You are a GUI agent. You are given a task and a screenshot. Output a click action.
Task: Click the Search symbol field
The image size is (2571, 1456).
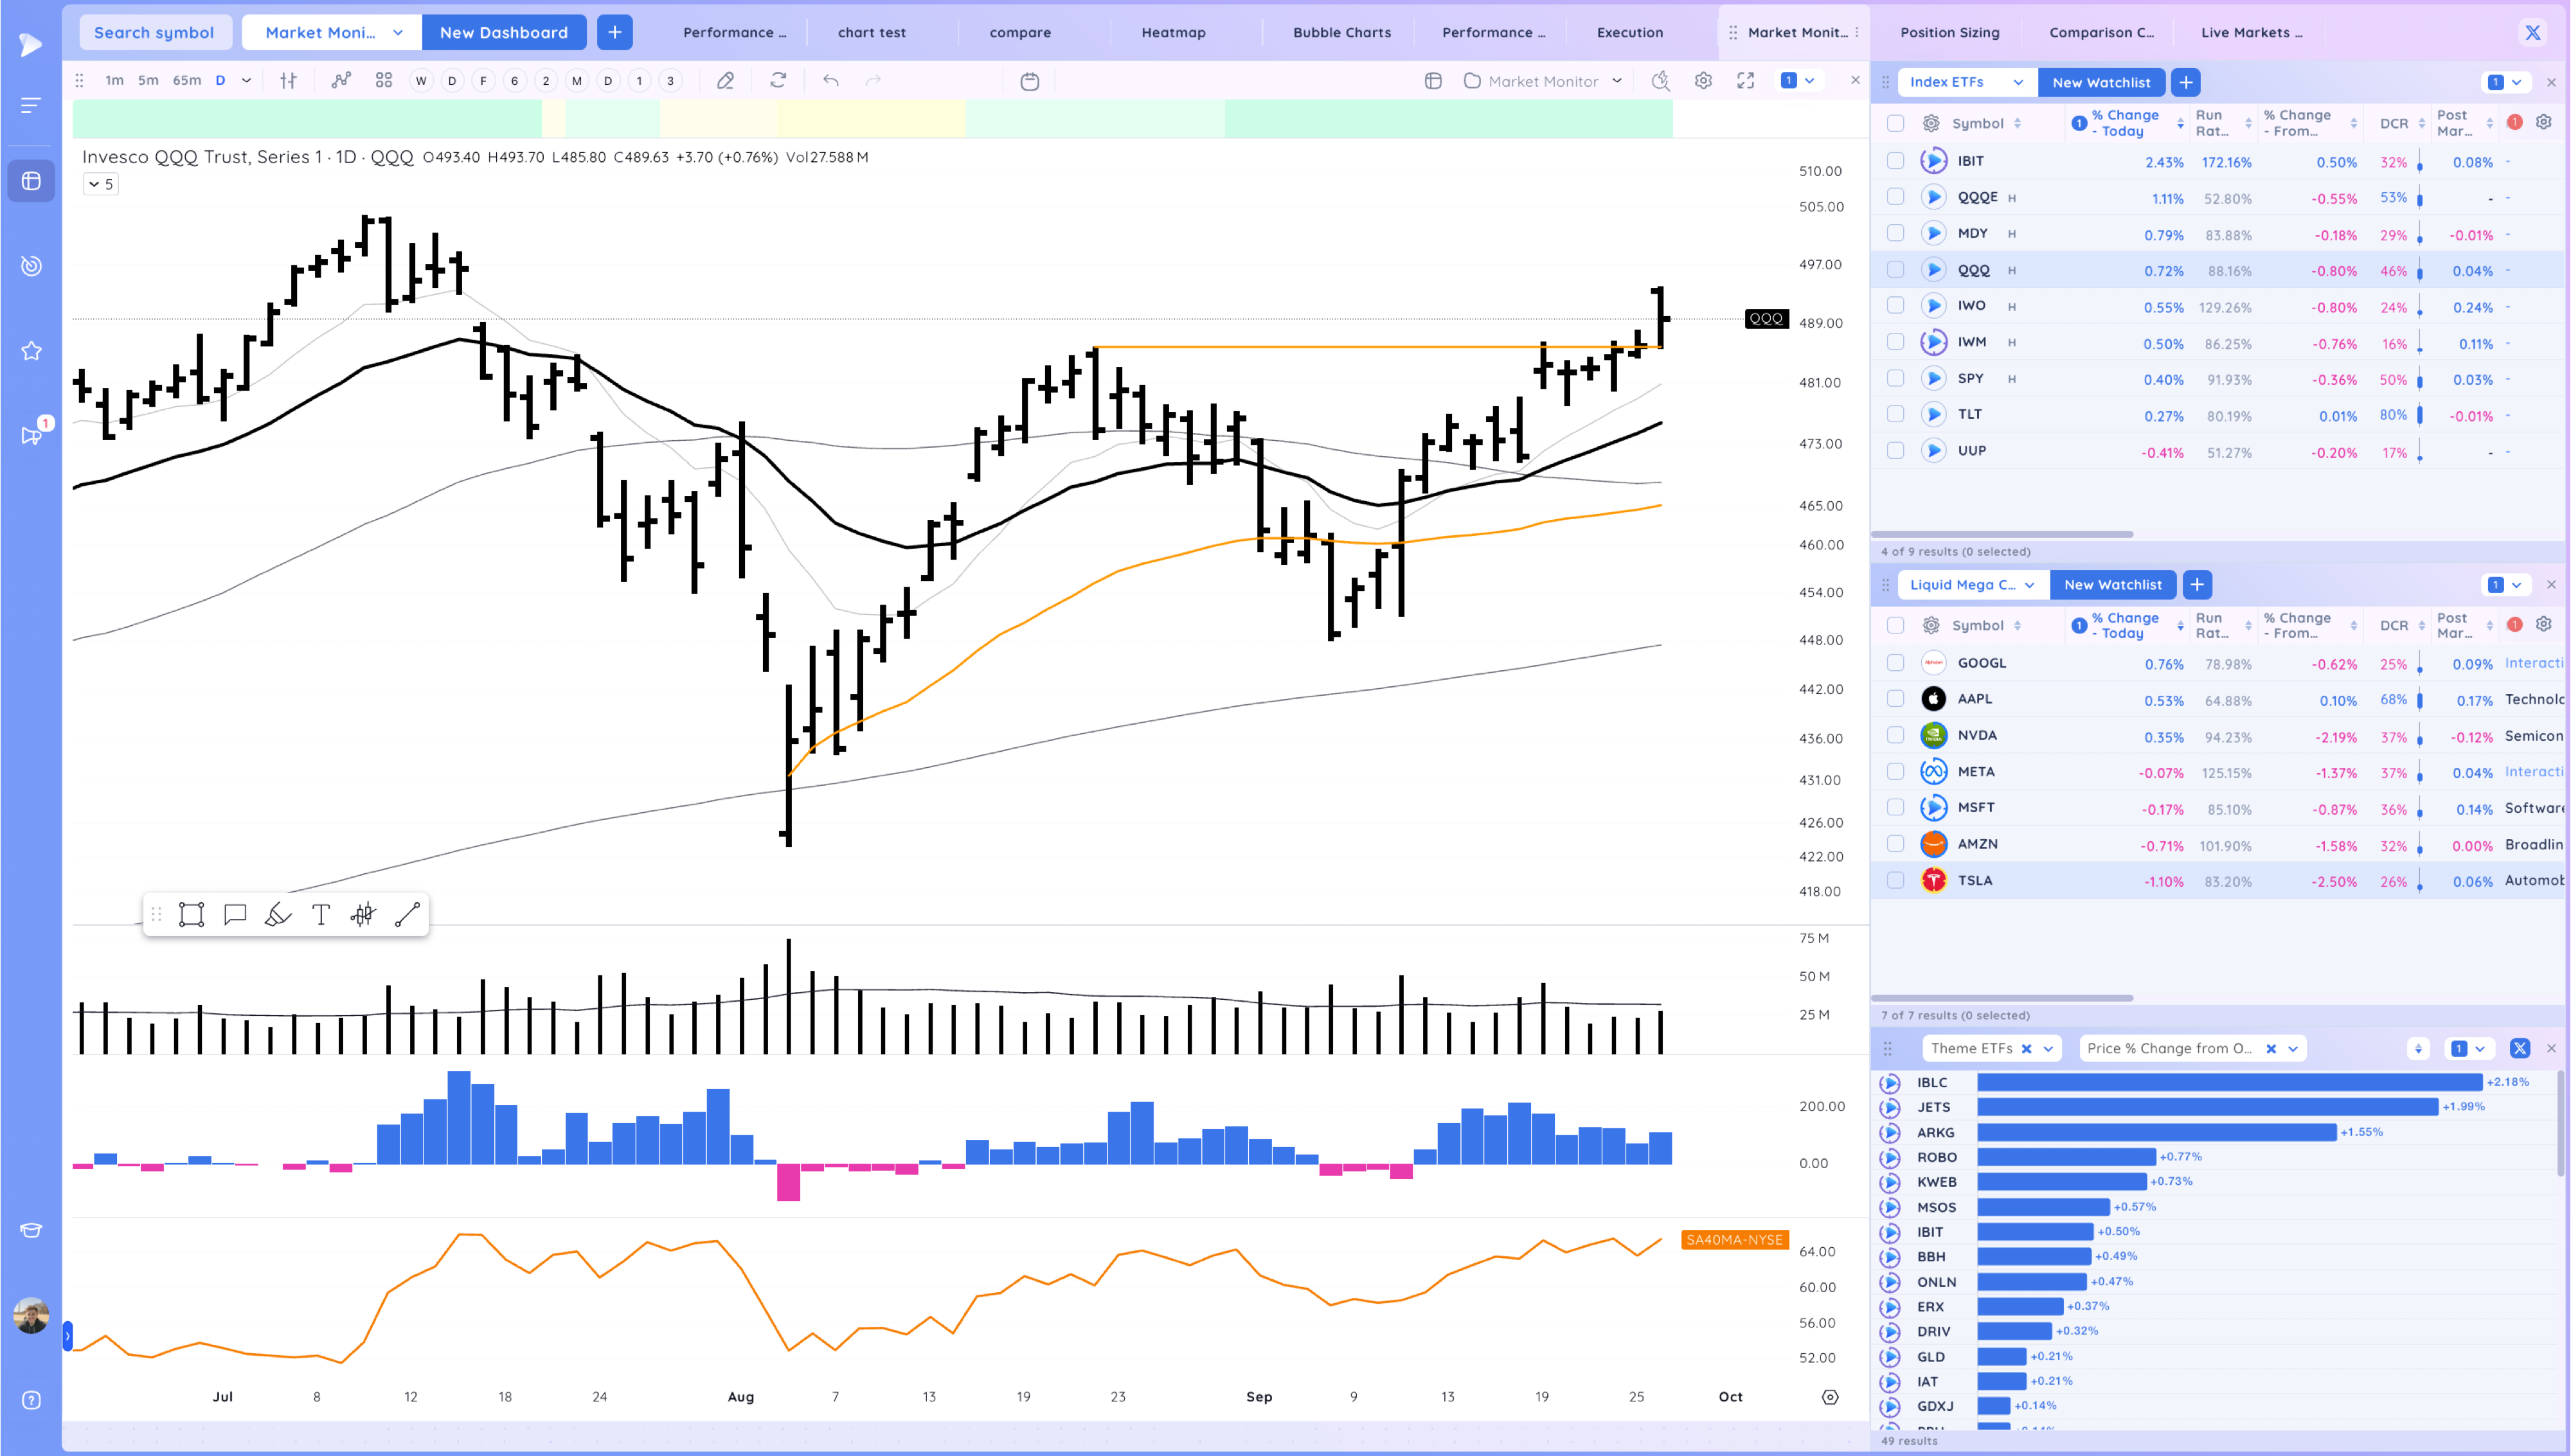154,32
